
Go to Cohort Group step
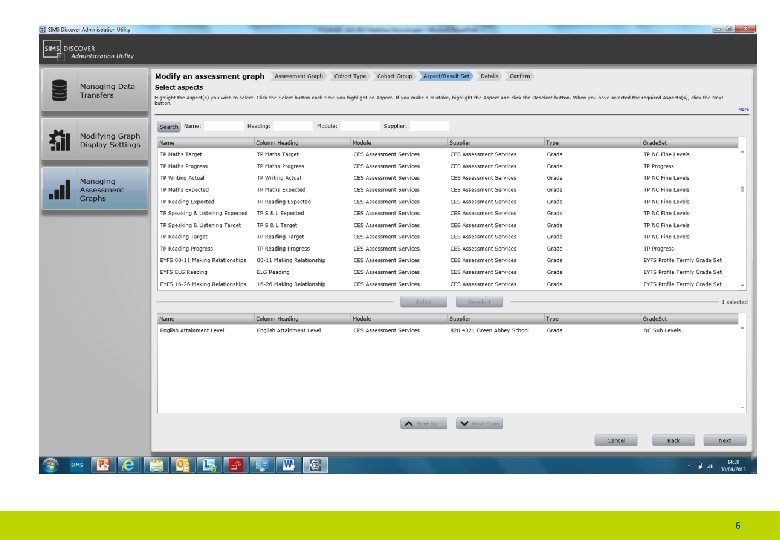point(394,76)
